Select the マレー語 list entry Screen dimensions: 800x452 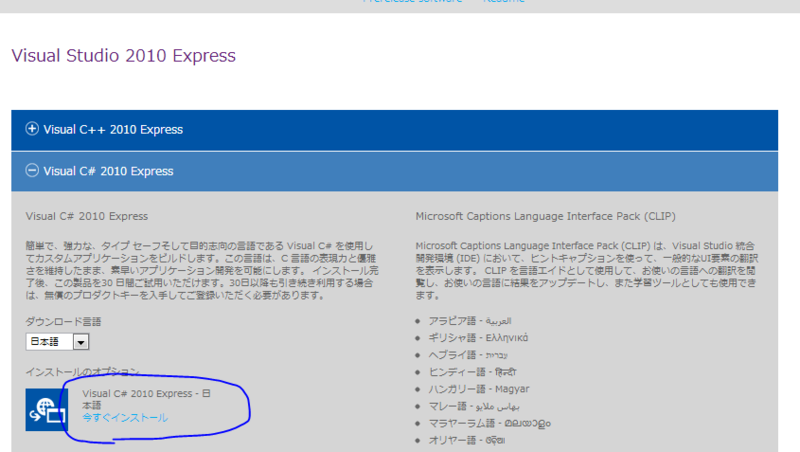[x=474, y=406]
